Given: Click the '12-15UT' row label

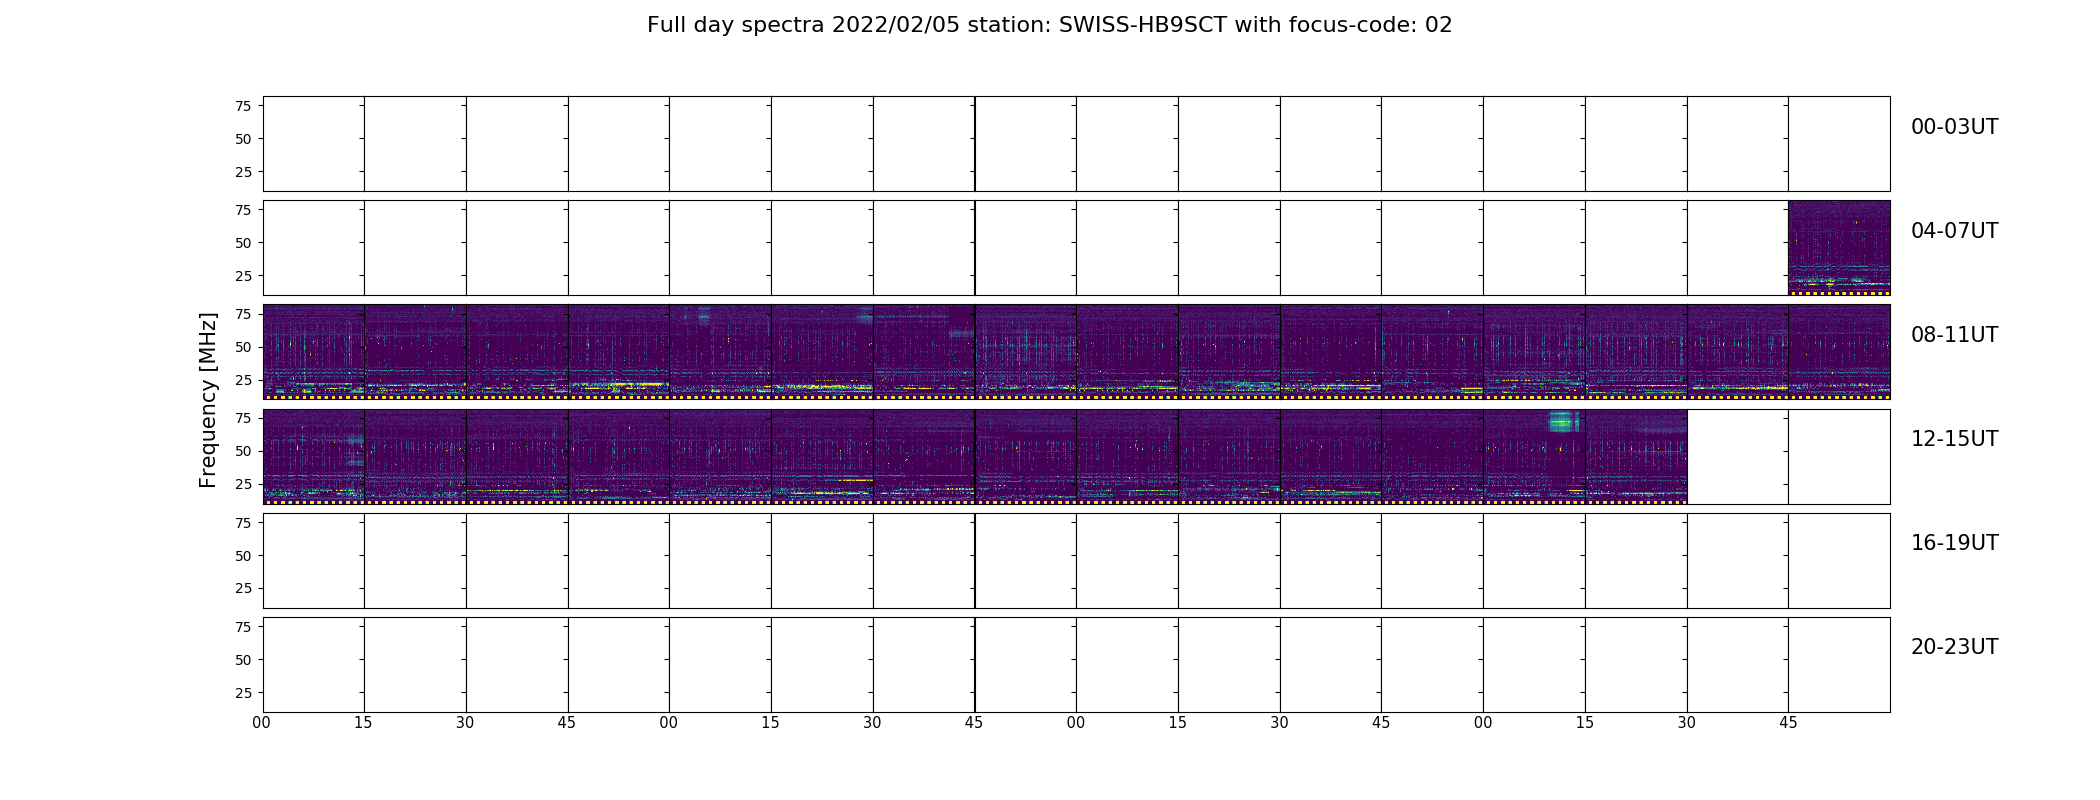Looking at the screenshot, I should click(1954, 439).
